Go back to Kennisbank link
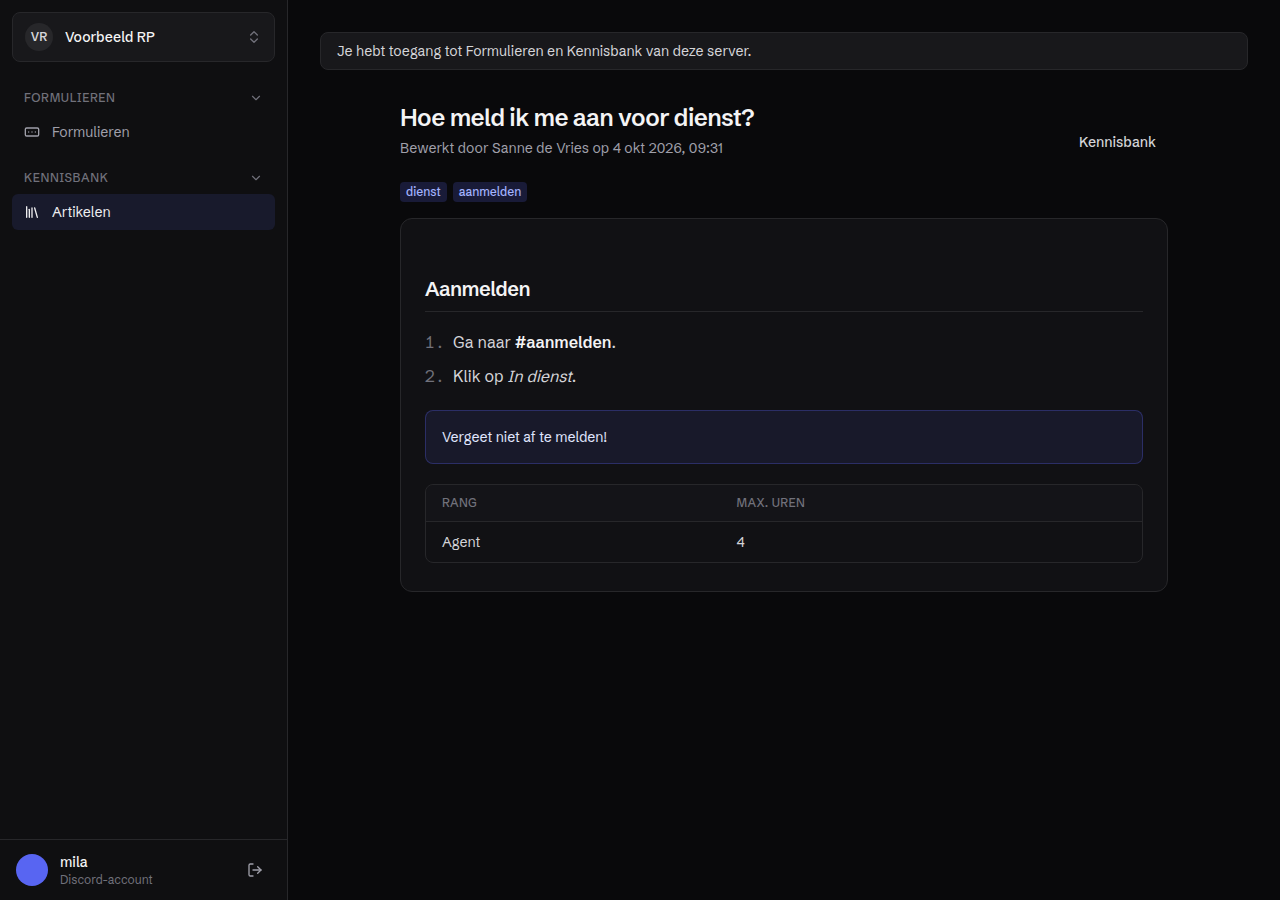1280x900 pixels. pyautogui.click(x=1117, y=142)
